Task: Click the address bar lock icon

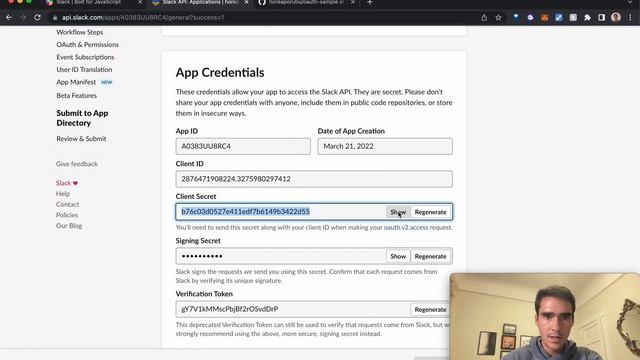Action: 55,18
